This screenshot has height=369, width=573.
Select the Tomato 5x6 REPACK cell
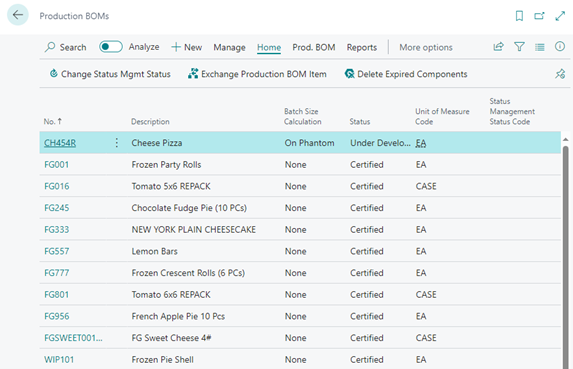click(171, 186)
